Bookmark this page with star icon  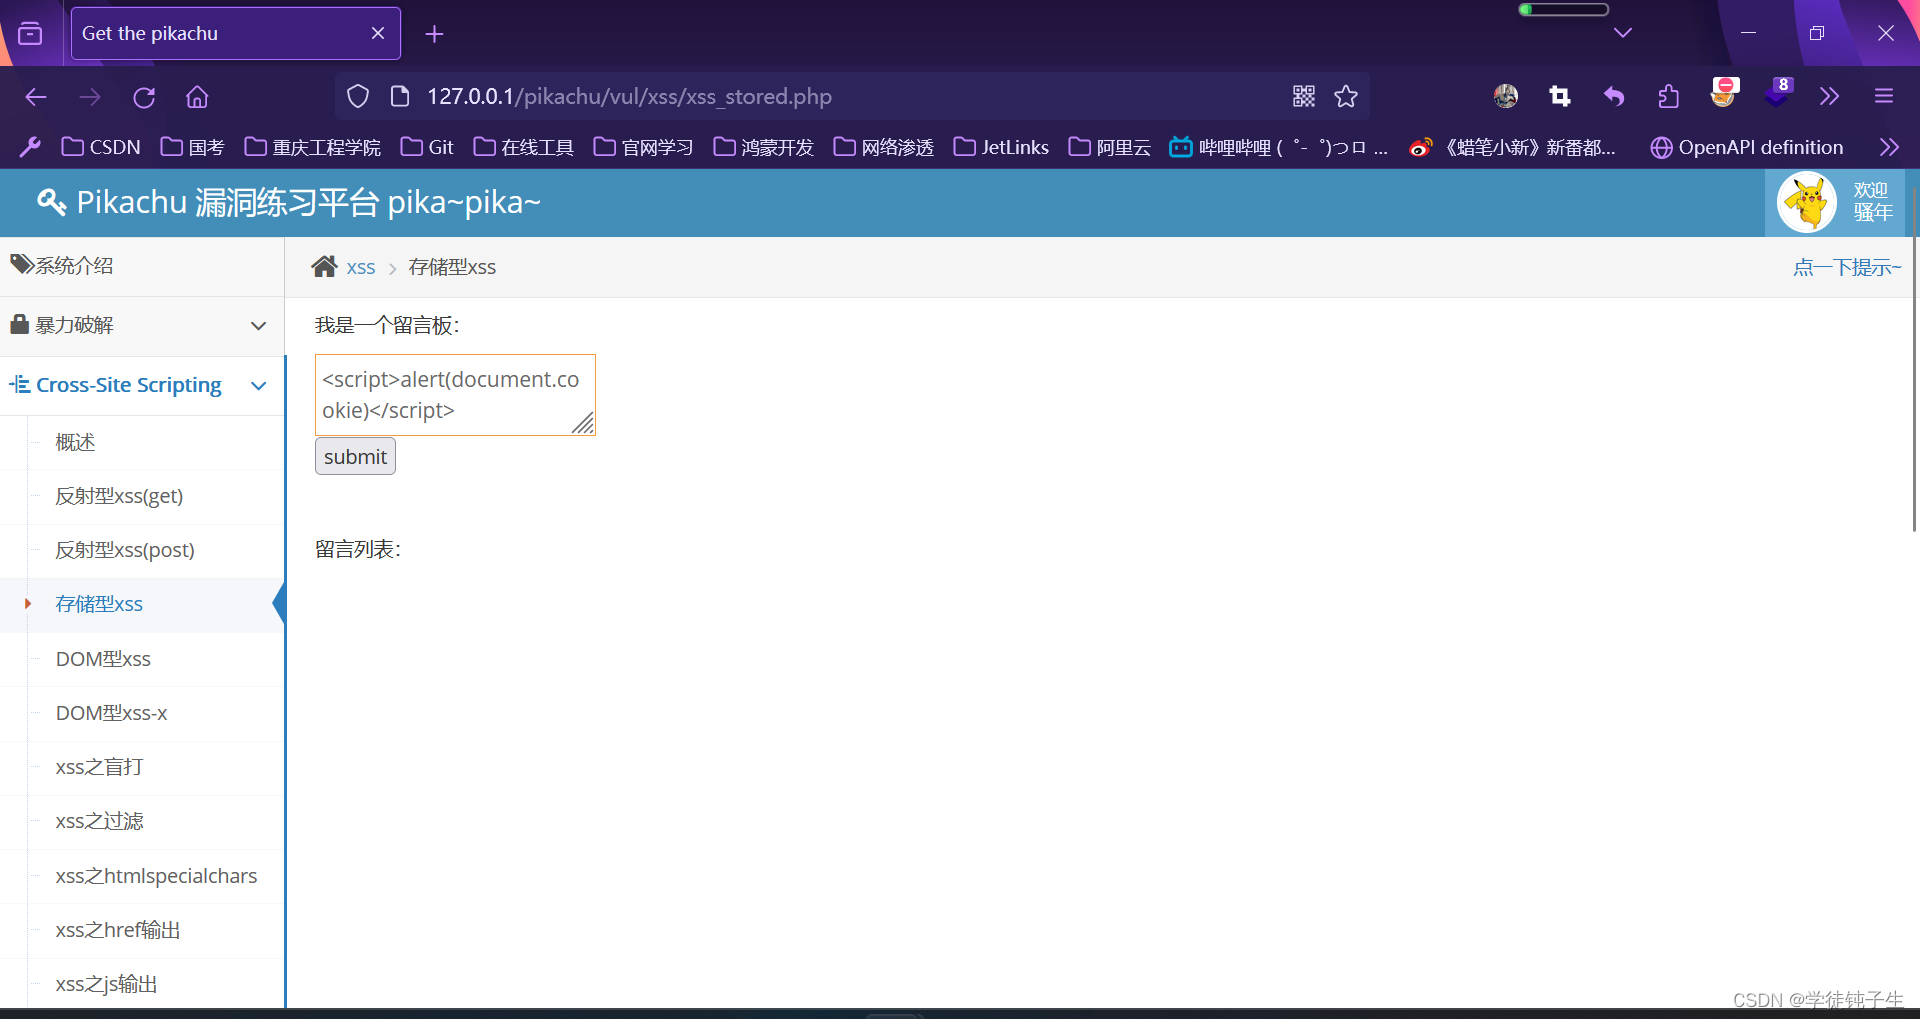pyautogui.click(x=1346, y=96)
